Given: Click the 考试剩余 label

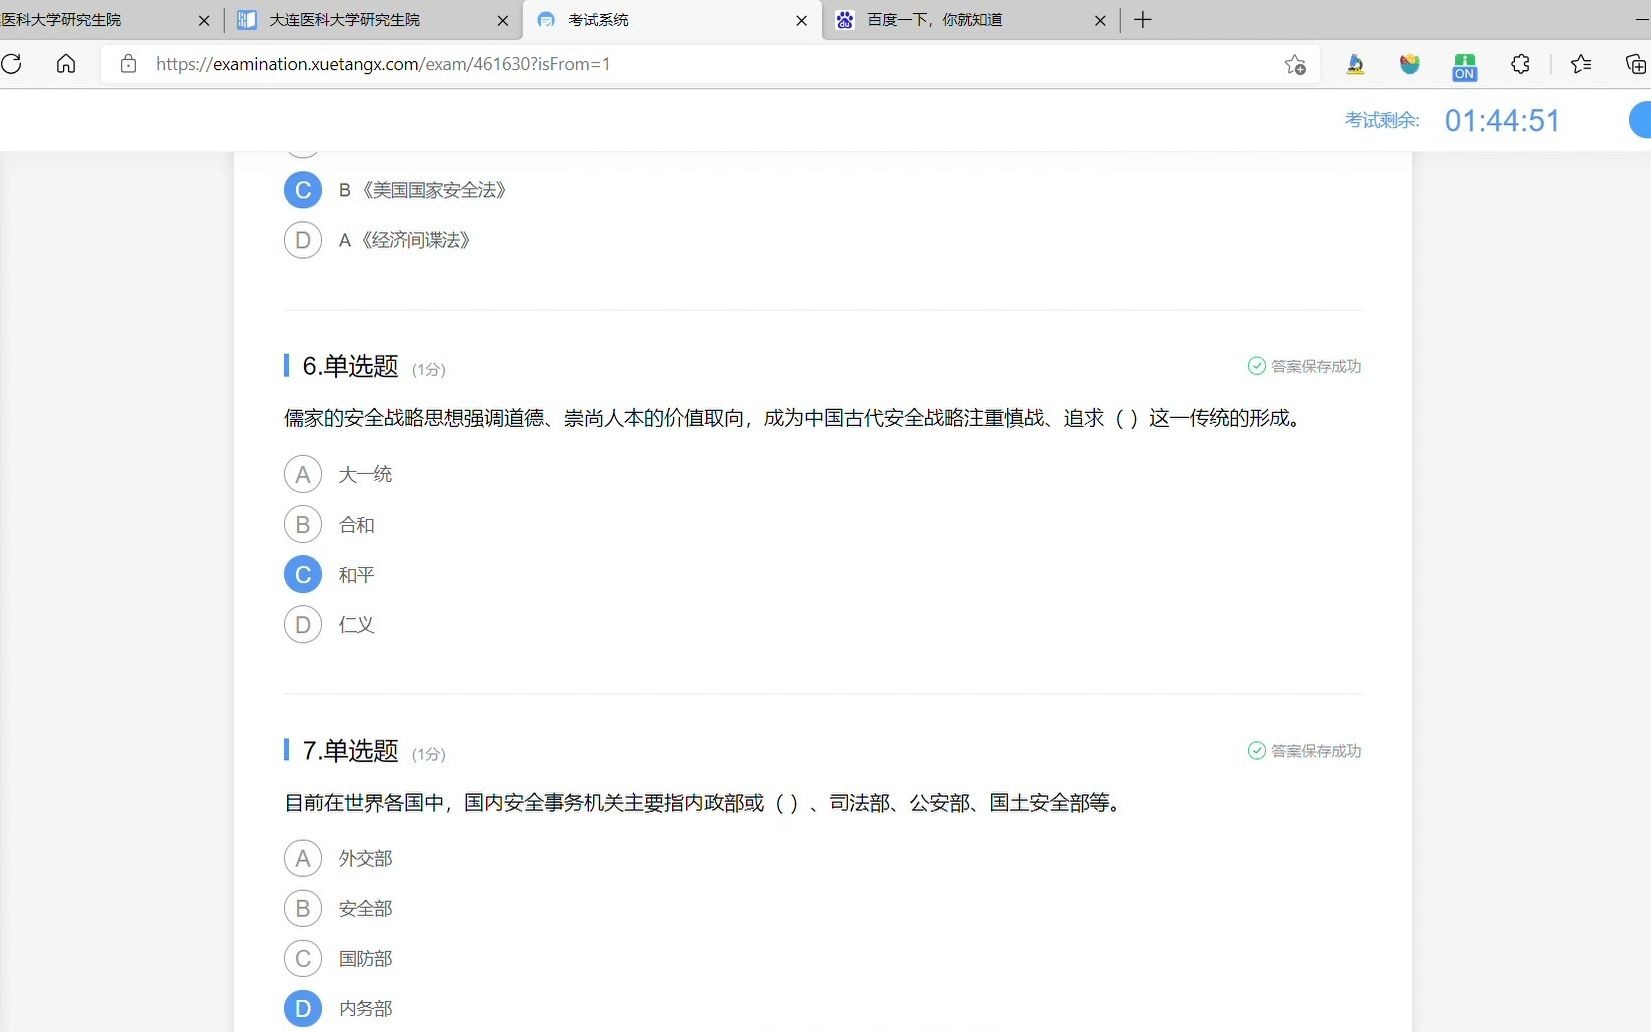Looking at the screenshot, I should click(1382, 120).
